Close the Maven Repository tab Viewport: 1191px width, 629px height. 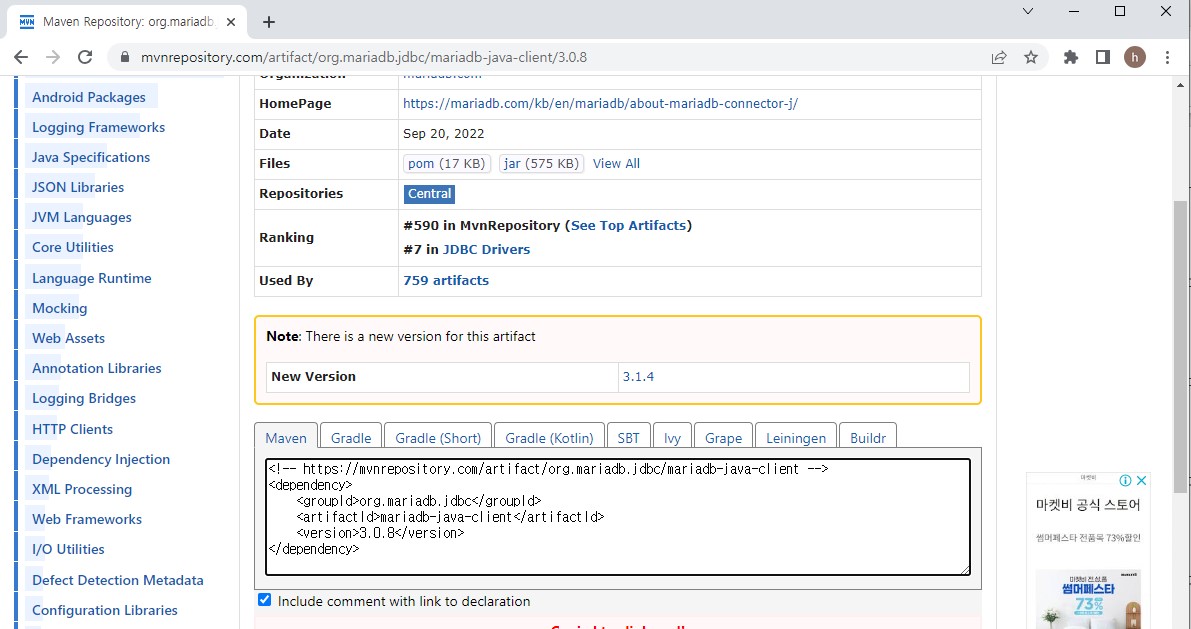tap(232, 22)
